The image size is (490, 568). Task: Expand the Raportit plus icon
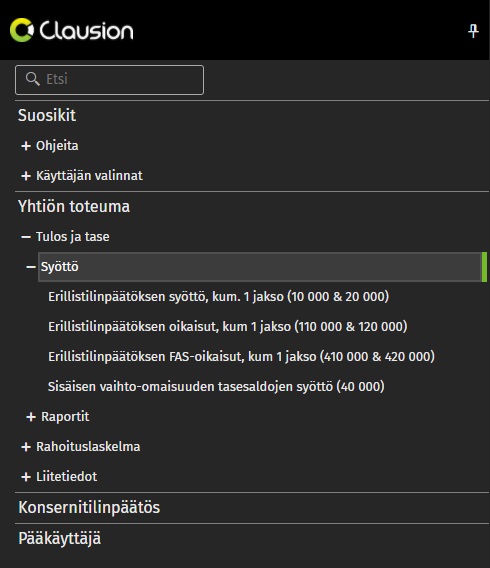coord(31,417)
